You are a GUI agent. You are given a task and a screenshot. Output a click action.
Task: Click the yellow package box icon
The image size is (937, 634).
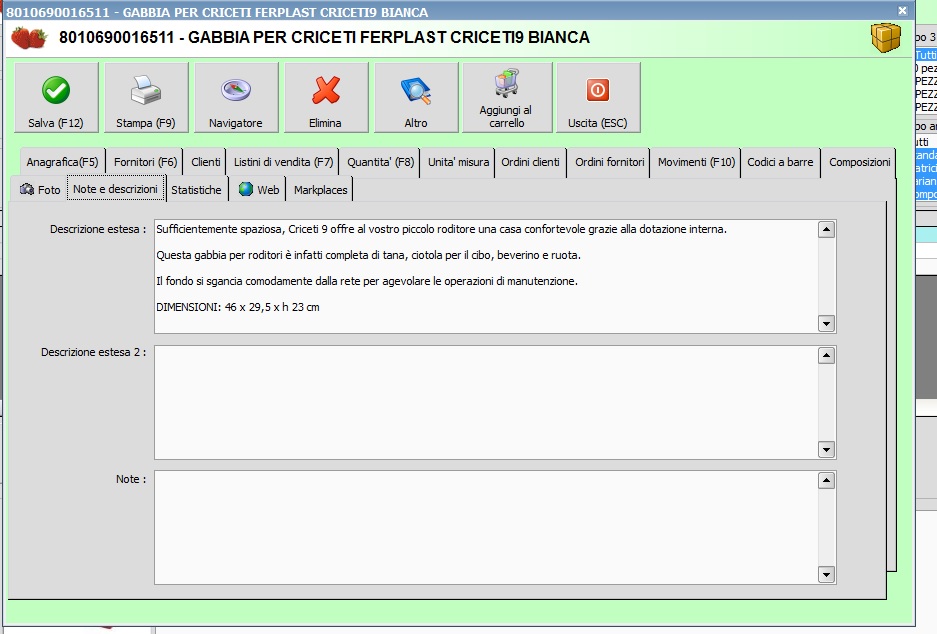(885, 38)
